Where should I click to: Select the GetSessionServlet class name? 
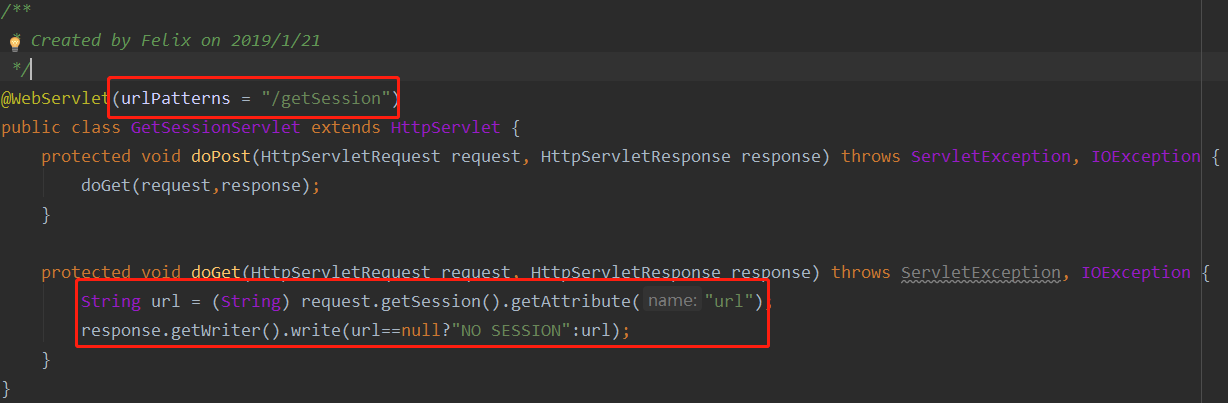point(218,127)
